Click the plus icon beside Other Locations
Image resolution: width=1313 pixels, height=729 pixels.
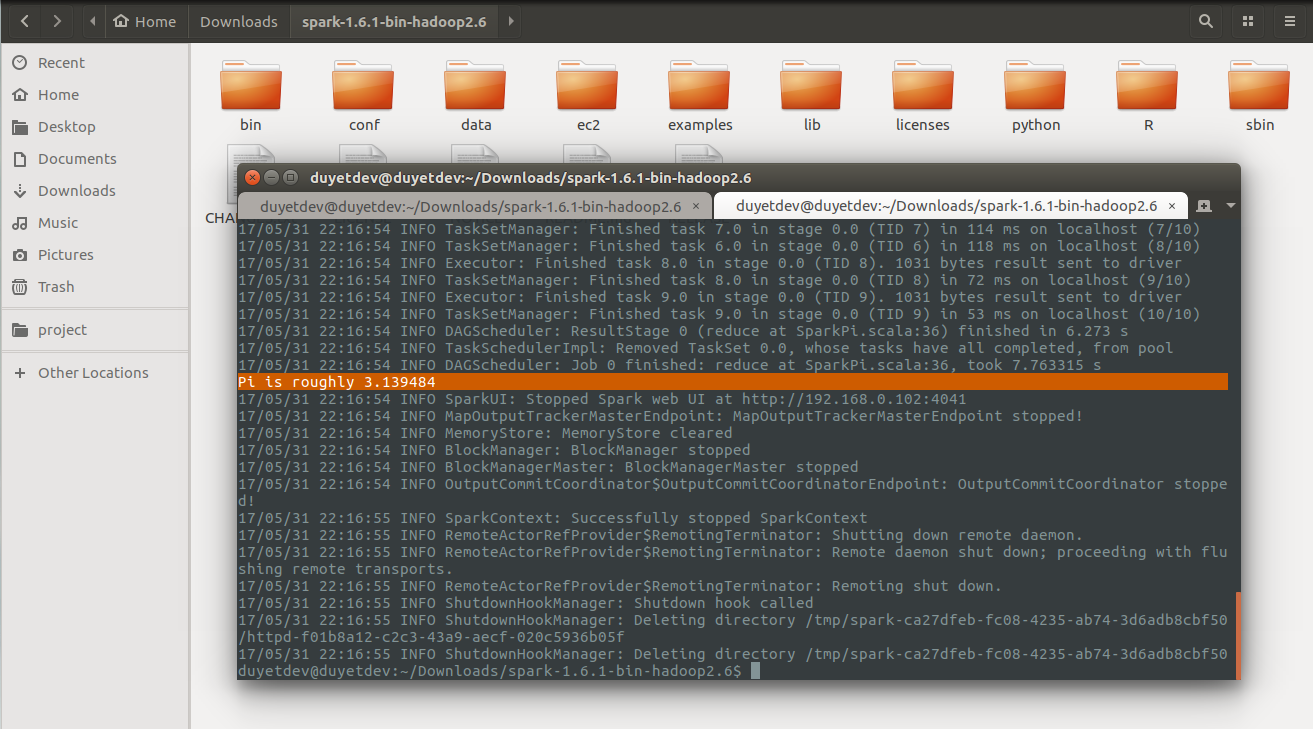(19, 373)
